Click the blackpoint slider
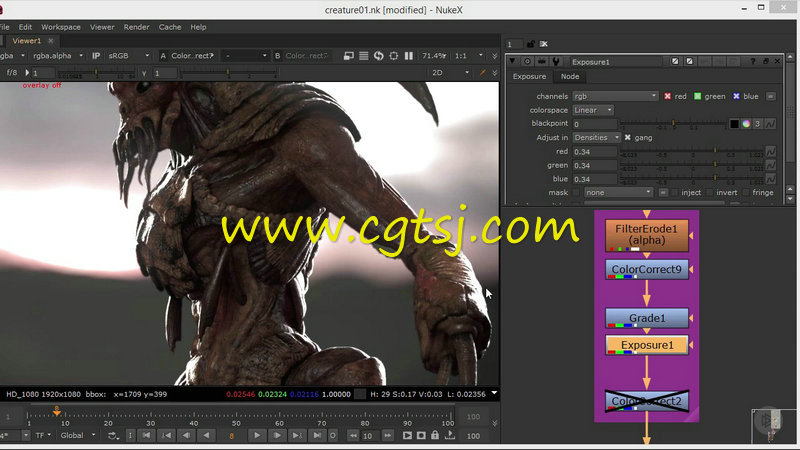800x450 pixels. (x=673, y=123)
